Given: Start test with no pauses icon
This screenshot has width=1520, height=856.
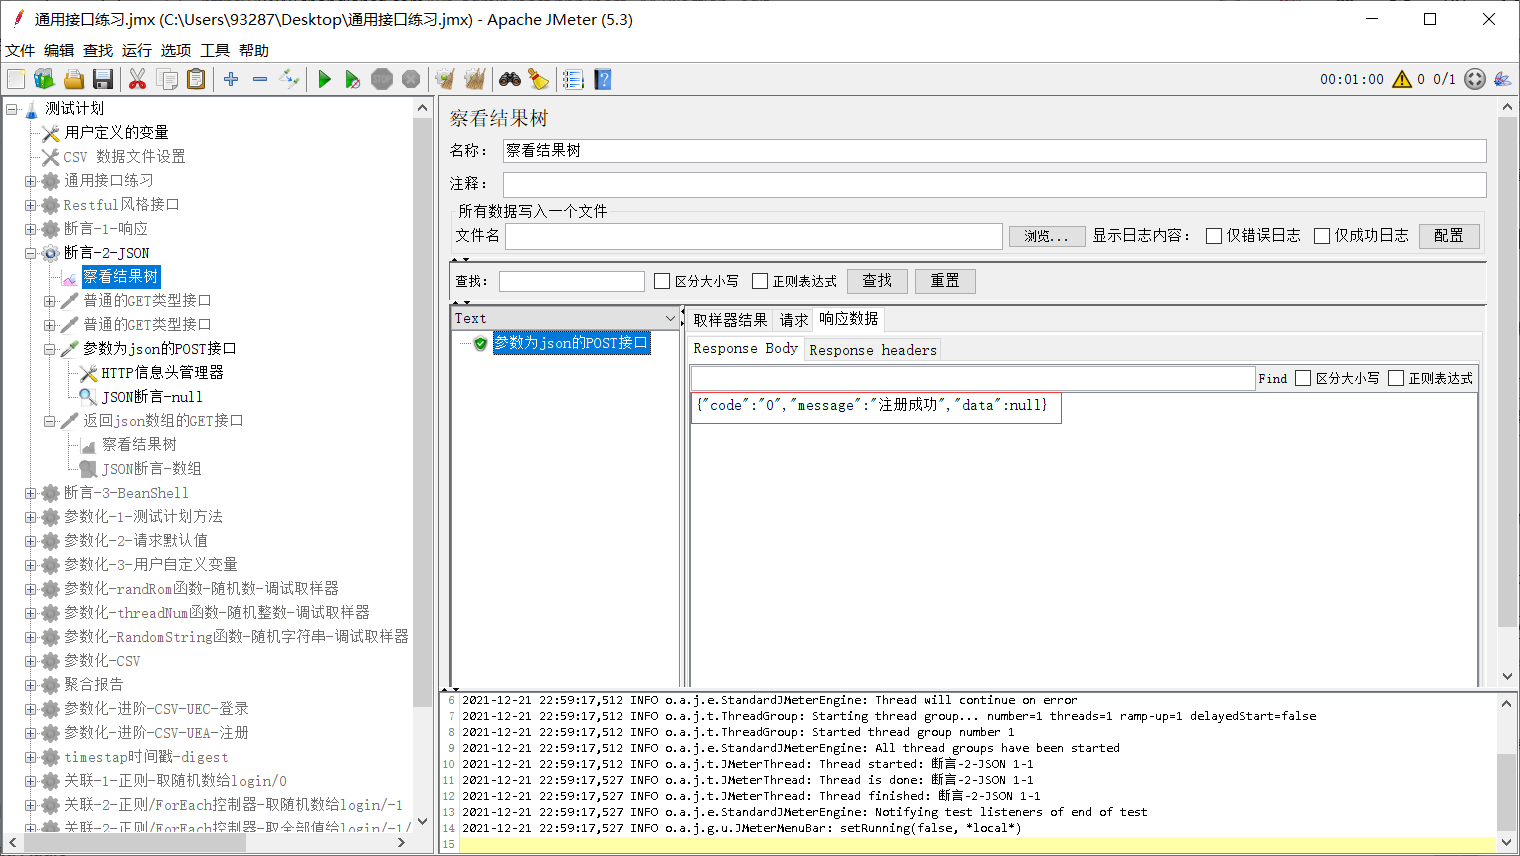Looking at the screenshot, I should (353, 79).
